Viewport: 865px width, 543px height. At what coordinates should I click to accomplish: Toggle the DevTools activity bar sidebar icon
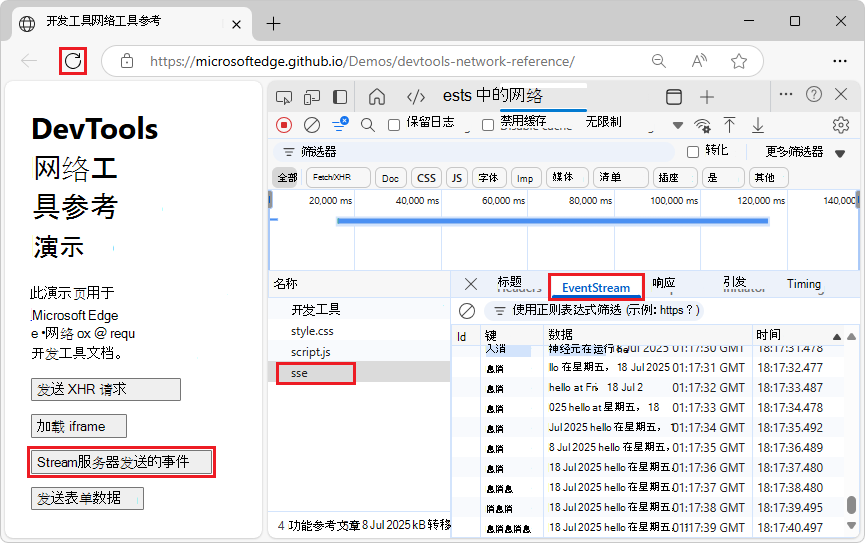(340, 98)
